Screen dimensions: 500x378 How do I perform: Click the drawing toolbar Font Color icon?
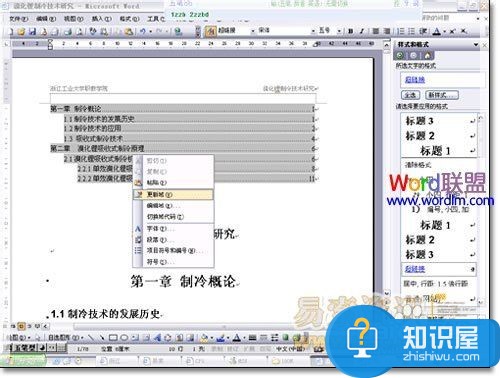(x=237, y=338)
